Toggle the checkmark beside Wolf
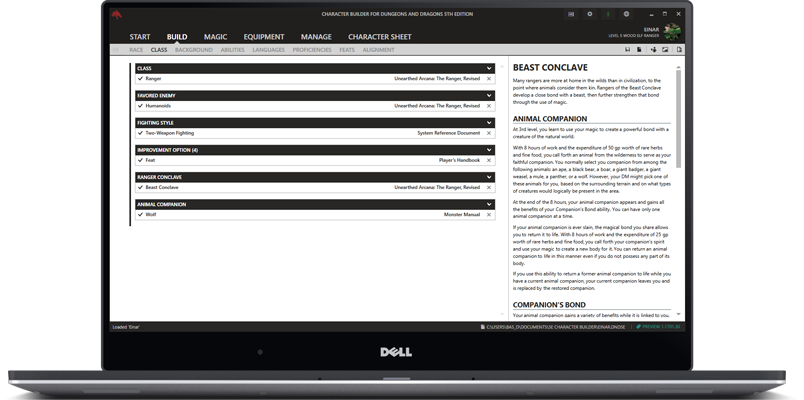Image resolution: width=804 pixels, height=400 pixels. click(140, 215)
